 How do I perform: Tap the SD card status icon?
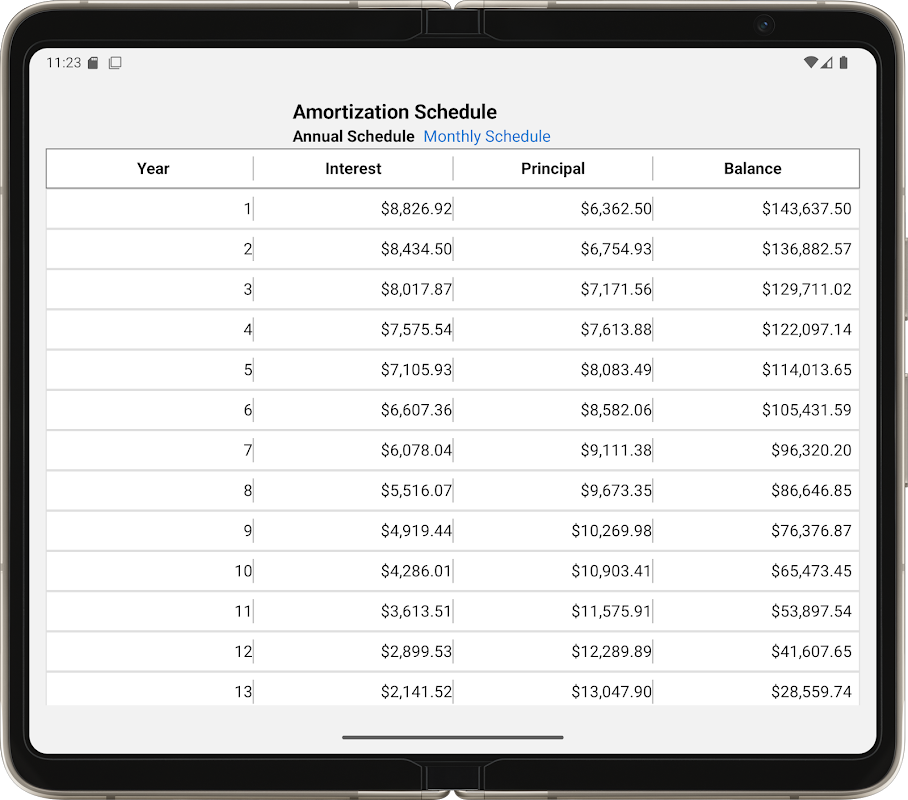pyautogui.click(x=93, y=63)
